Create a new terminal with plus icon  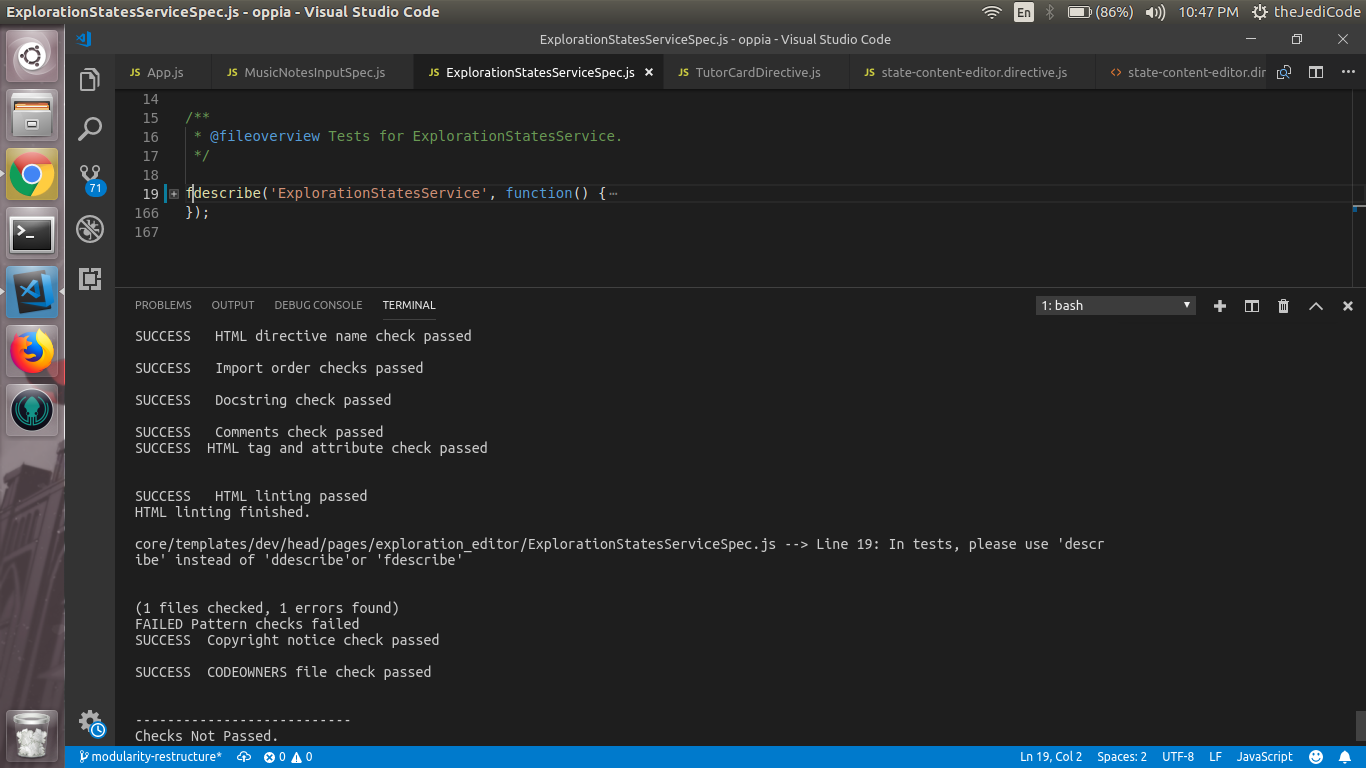coord(1219,306)
